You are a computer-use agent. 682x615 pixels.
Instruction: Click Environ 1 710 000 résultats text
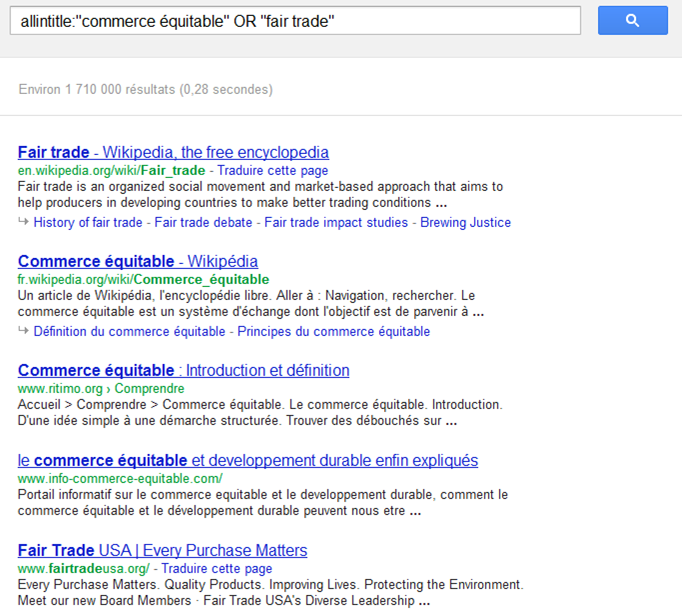pyautogui.click(x=145, y=90)
